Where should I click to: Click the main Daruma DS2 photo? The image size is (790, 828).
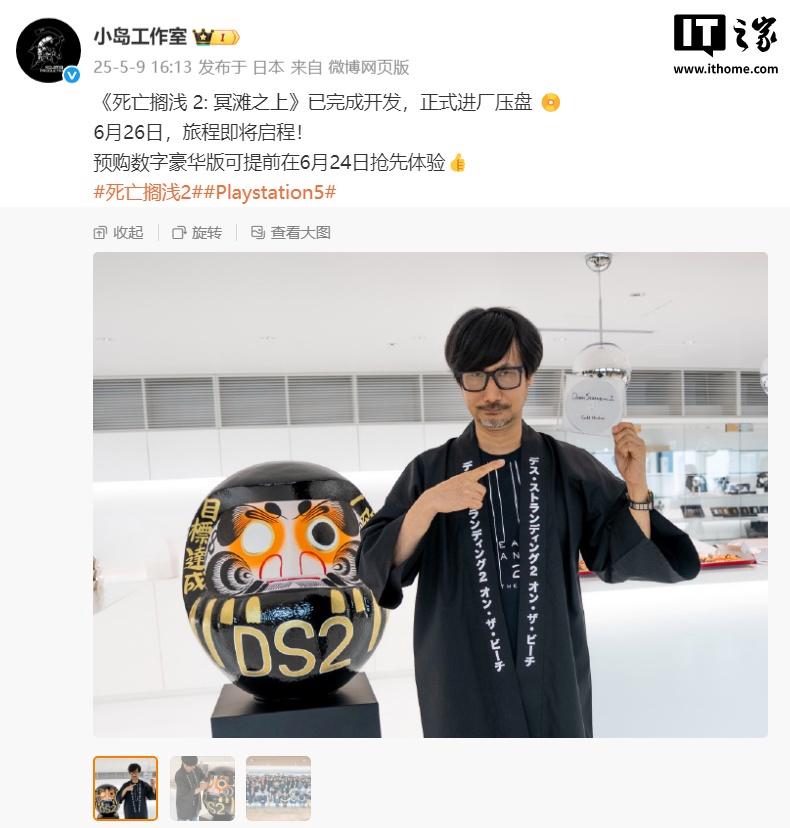point(430,495)
